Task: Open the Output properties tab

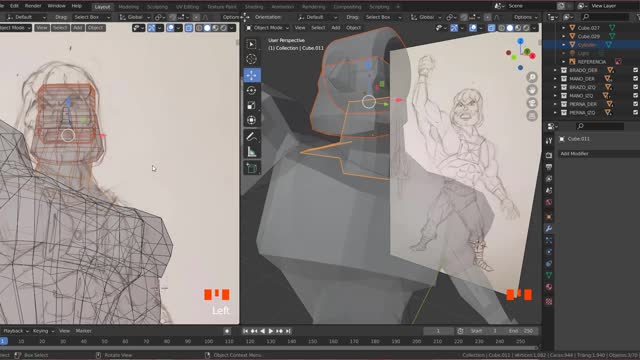Action: (549, 167)
